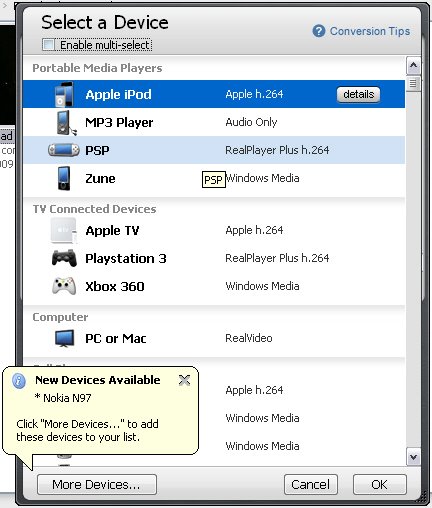Screen dimensions: 432x508
Task: Select the Xbox 360 device name
Action: pyautogui.click(x=115, y=287)
